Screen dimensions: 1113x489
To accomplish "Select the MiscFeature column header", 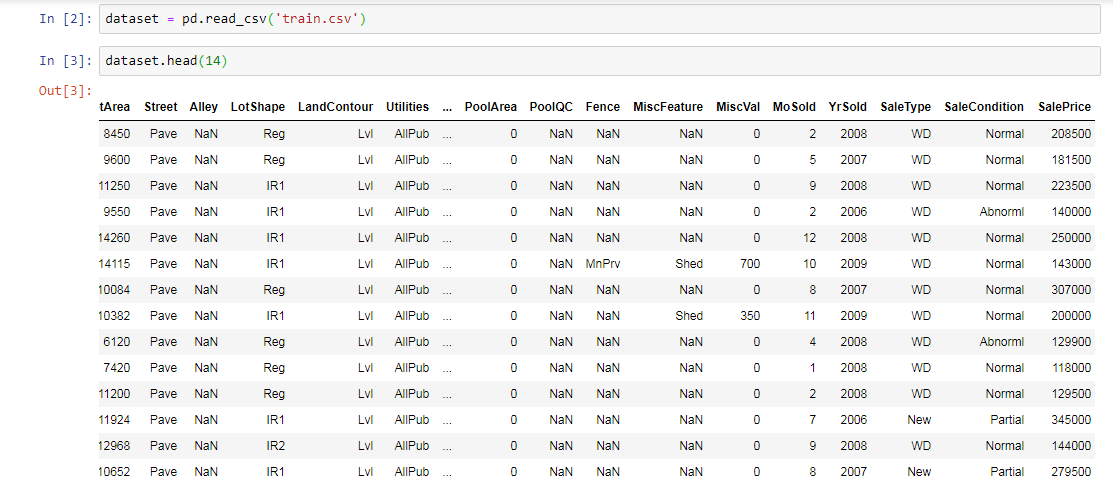I will pyautogui.click(x=668, y=107).
